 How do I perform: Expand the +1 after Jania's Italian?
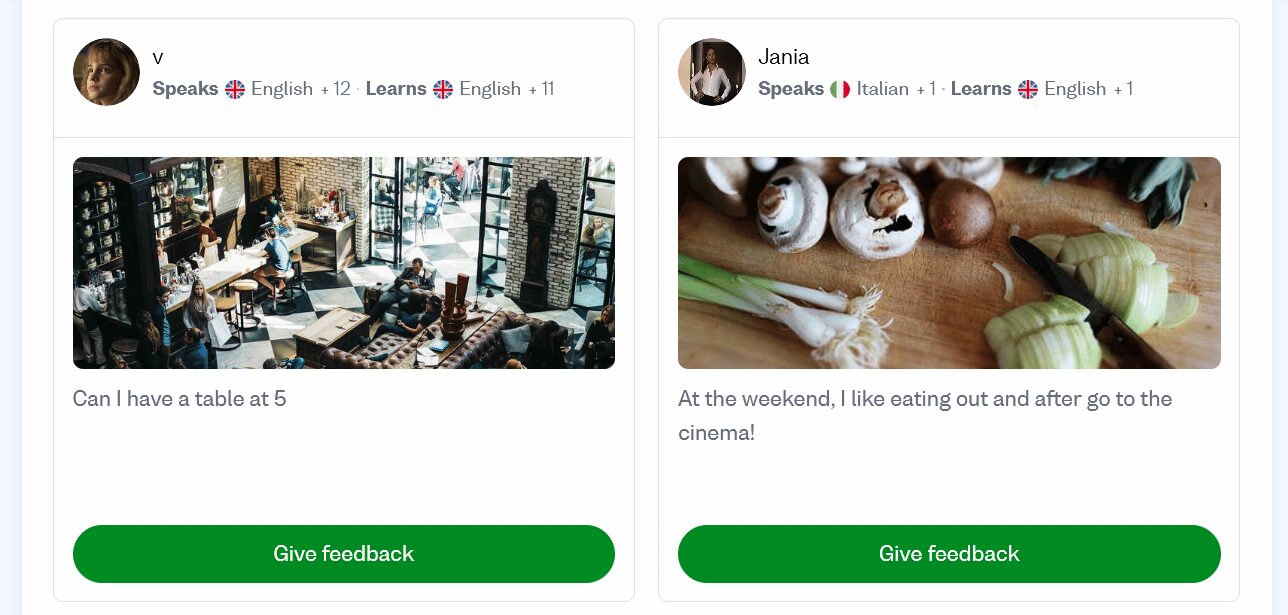click(x=925, y=89)
